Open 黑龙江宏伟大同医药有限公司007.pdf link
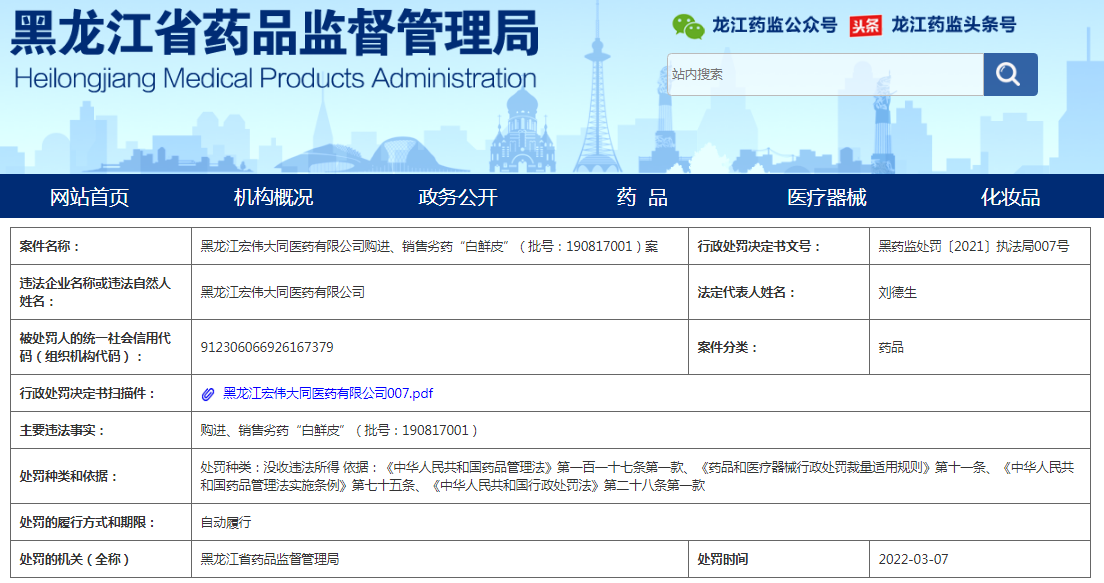Image resolution: width=1104 pixels, height=583 pixels. coord(328,394)
